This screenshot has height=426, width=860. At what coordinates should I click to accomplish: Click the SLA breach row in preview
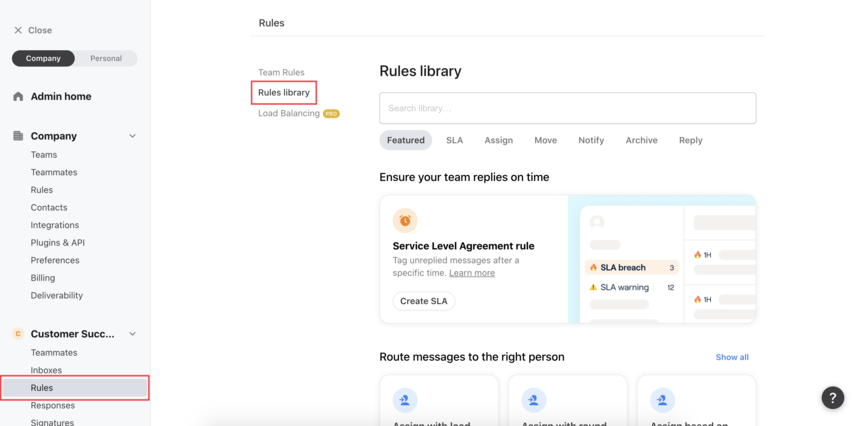pyautogui.click(x=632, y=268)
